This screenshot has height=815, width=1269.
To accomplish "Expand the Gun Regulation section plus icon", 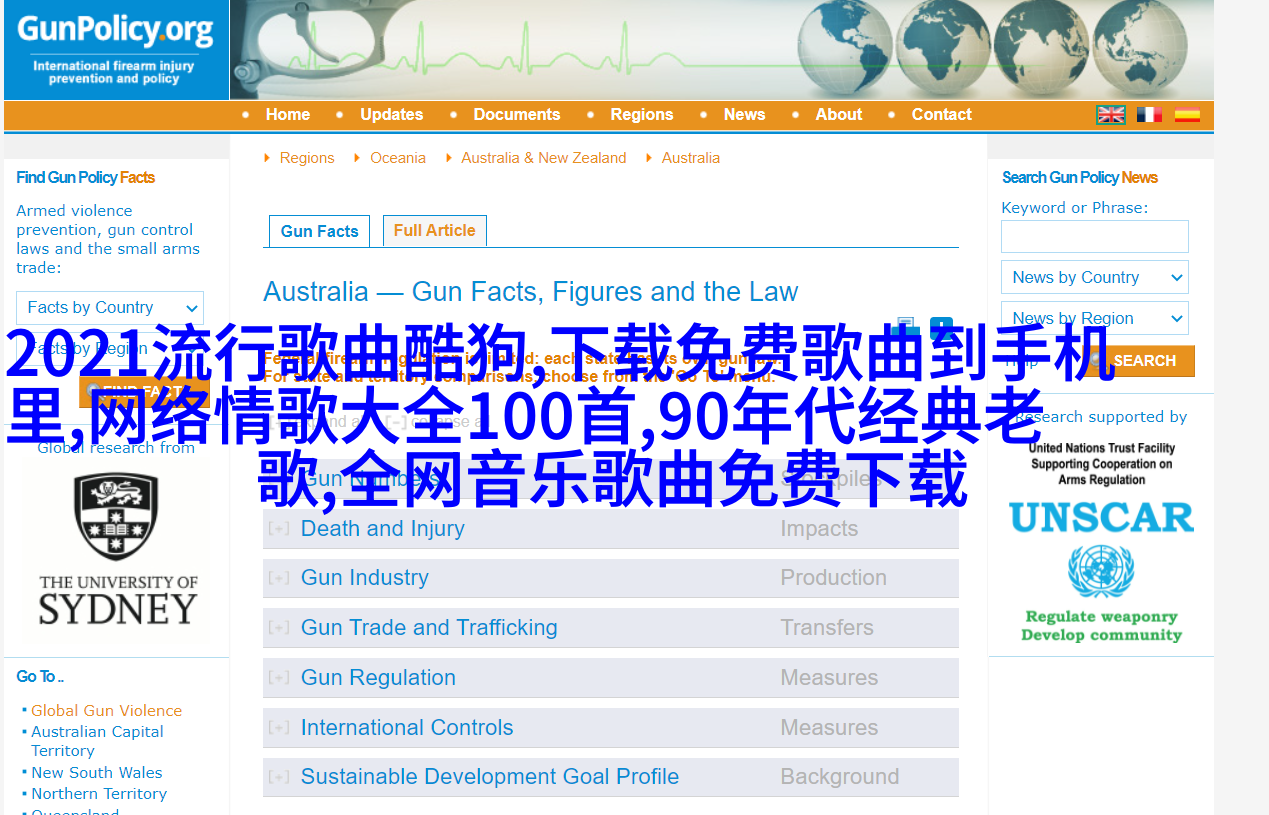I will click(279, 678).
